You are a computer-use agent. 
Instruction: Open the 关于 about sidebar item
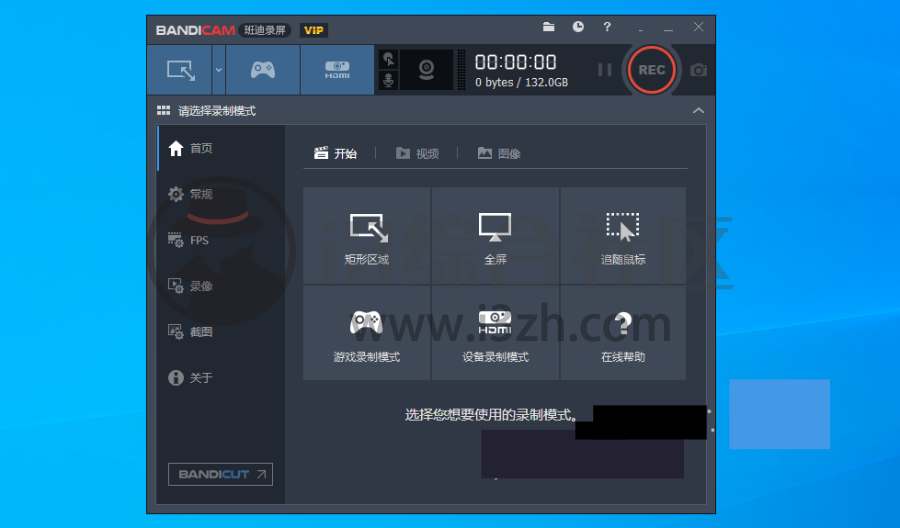coord(221,378)
